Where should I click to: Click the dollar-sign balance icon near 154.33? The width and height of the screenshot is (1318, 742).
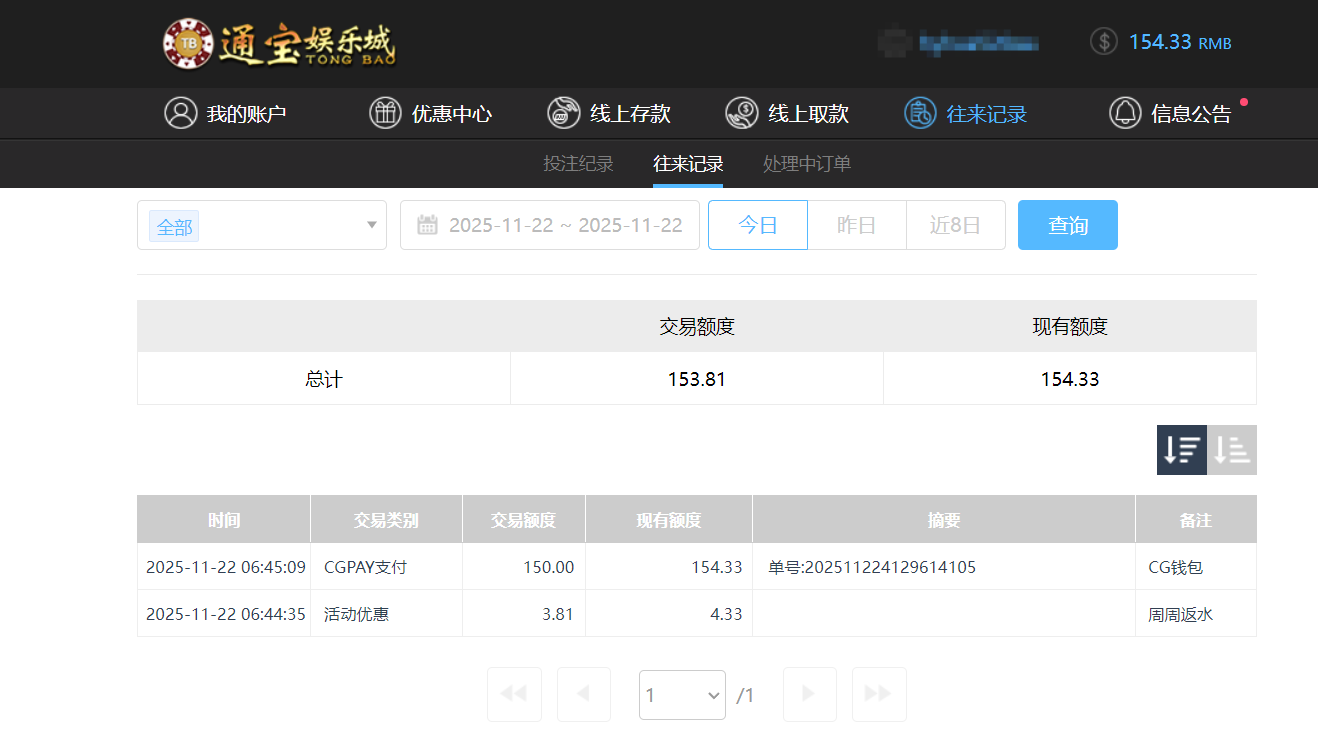point(1103,42)
